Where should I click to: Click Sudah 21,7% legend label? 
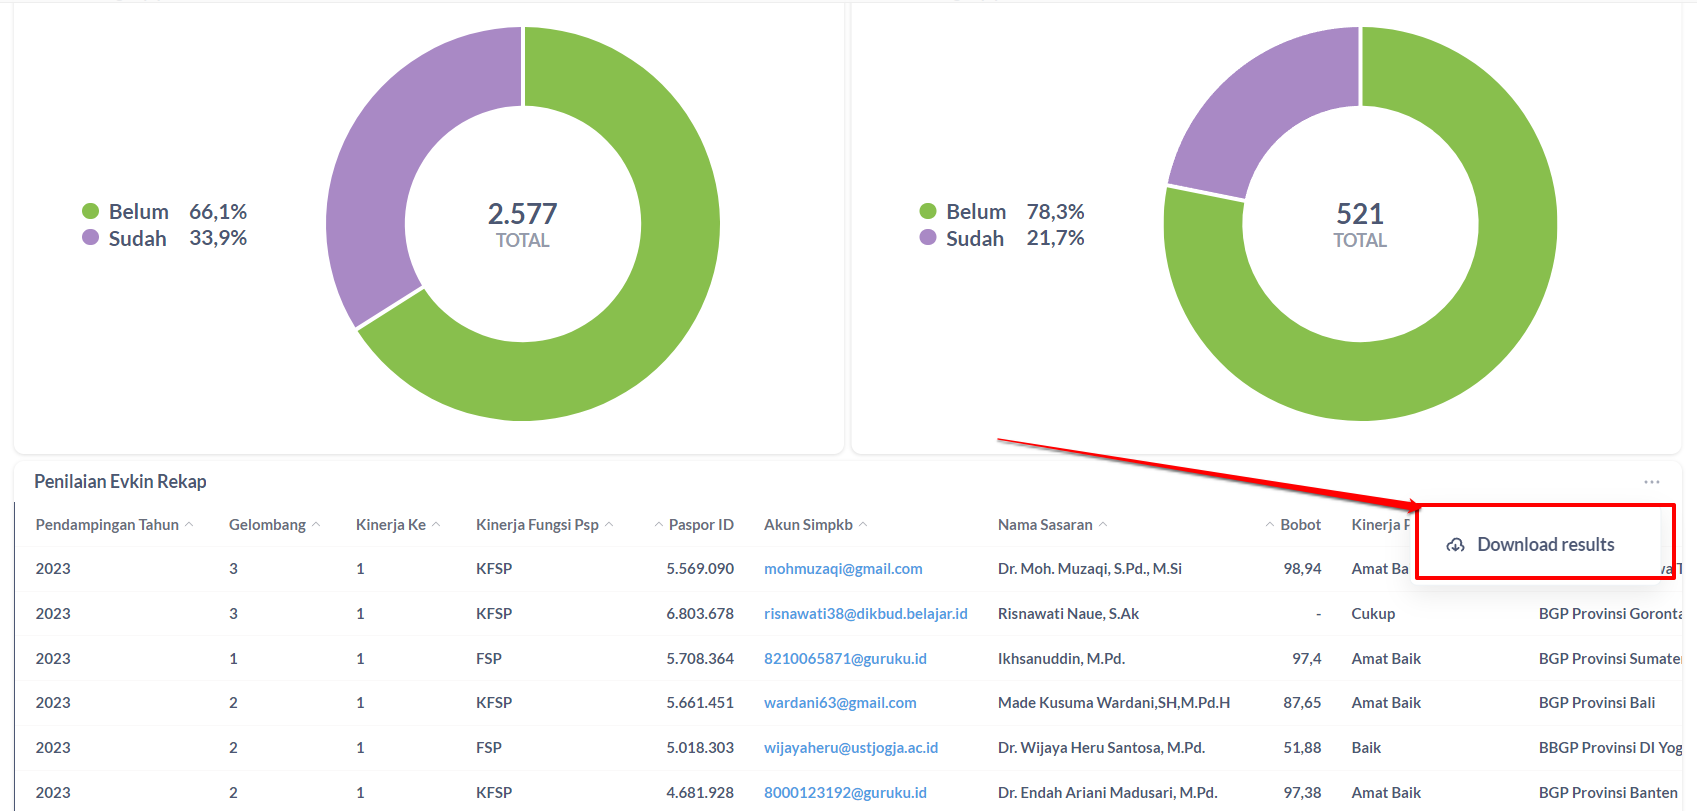pyautogui.click(x=1015, y=238)
